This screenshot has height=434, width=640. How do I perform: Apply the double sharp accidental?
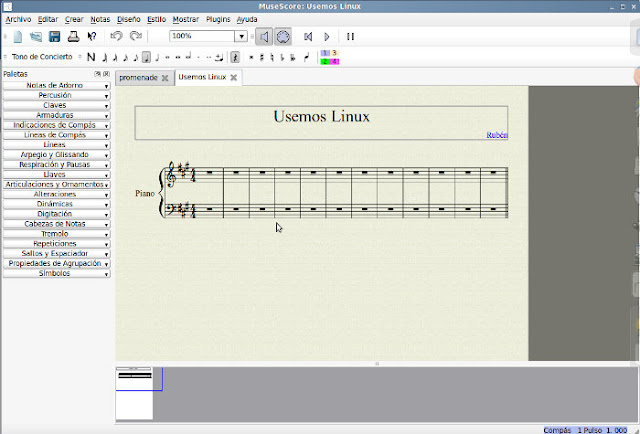pyautogui.click(x=251, y=58)
